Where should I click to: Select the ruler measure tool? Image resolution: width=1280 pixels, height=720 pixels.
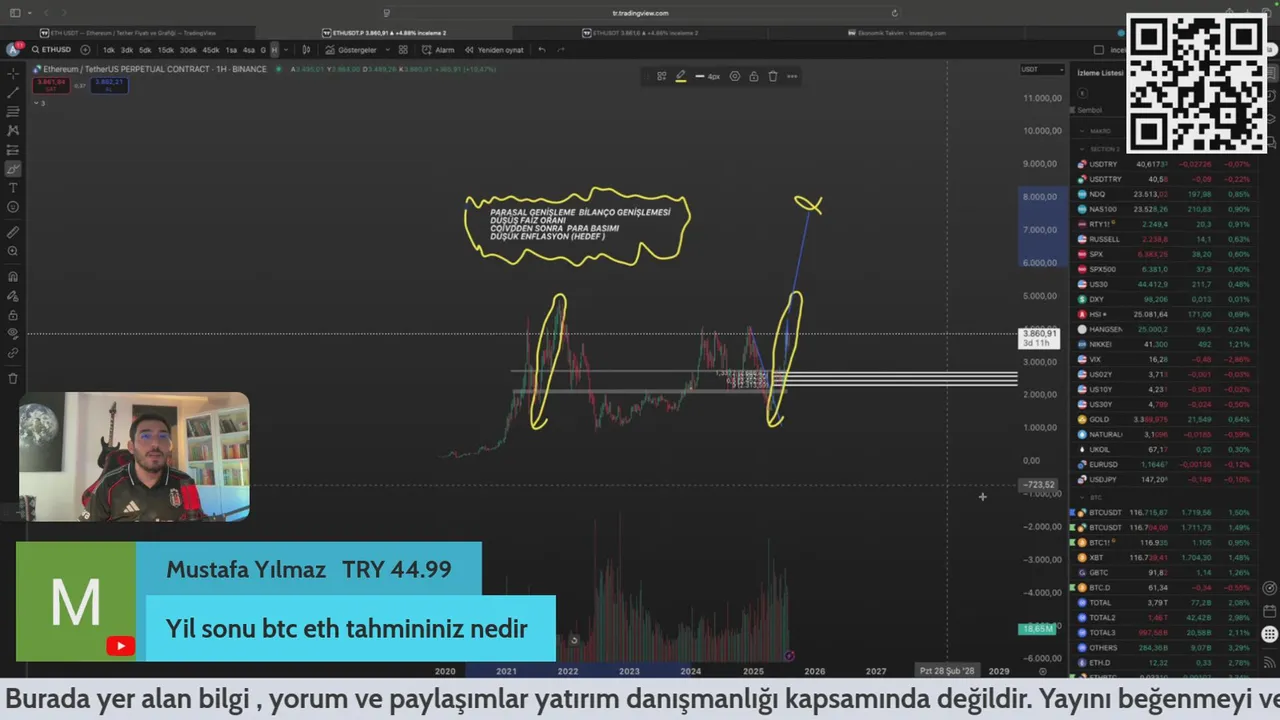coord(13,232)
